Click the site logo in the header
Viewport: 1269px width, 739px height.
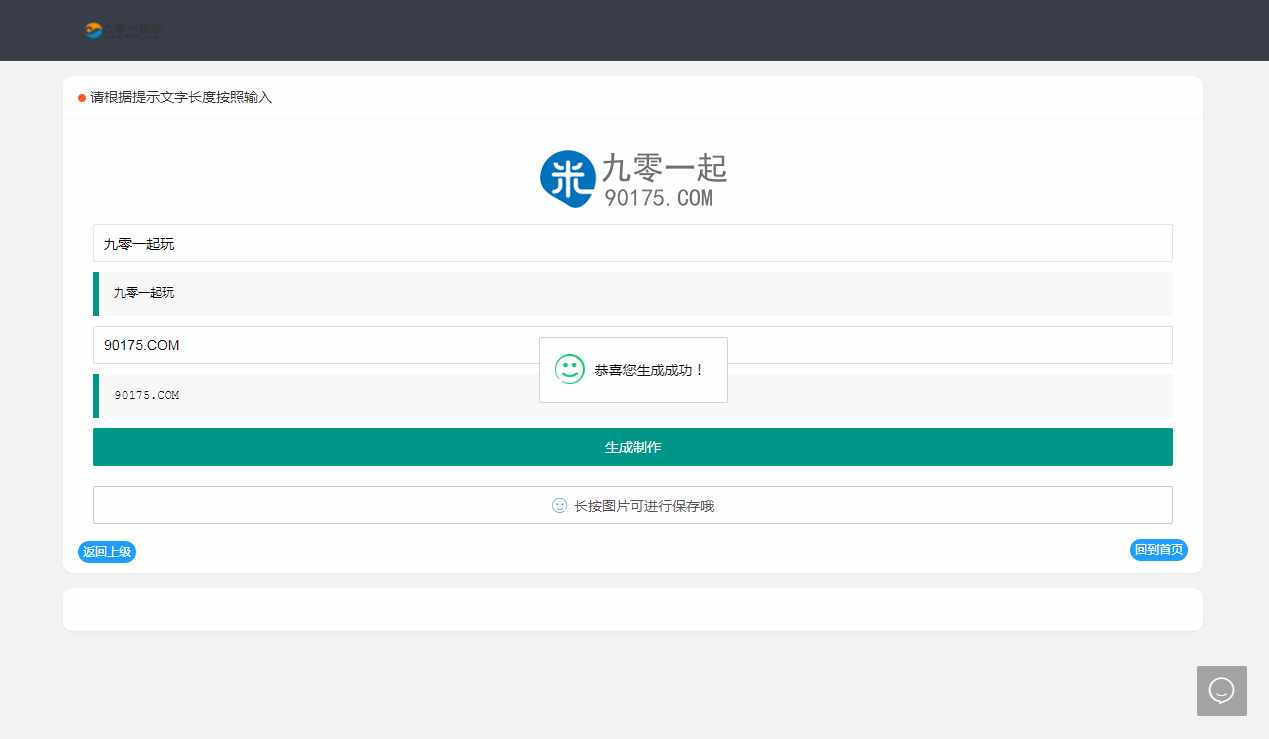point(122,31)
